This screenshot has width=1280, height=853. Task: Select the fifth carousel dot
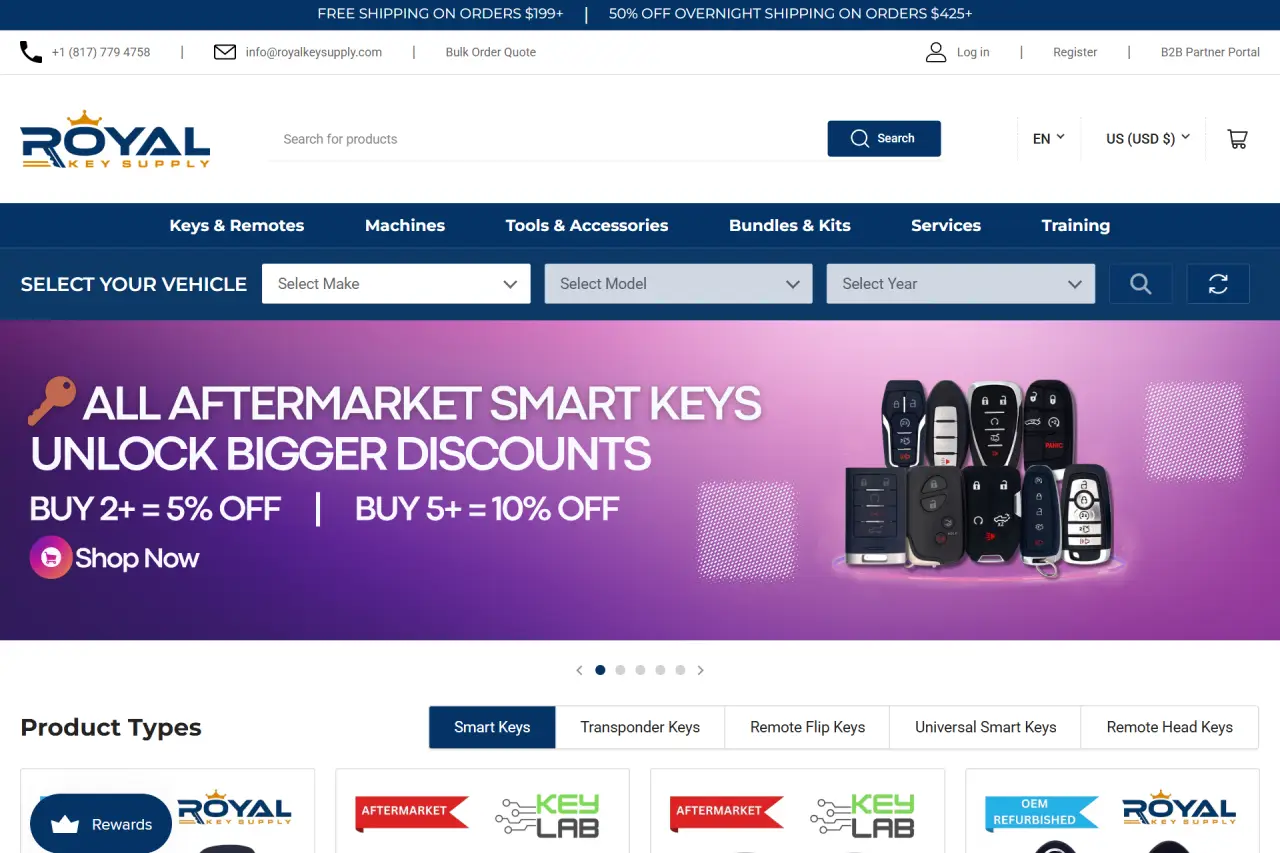point(680,670)
